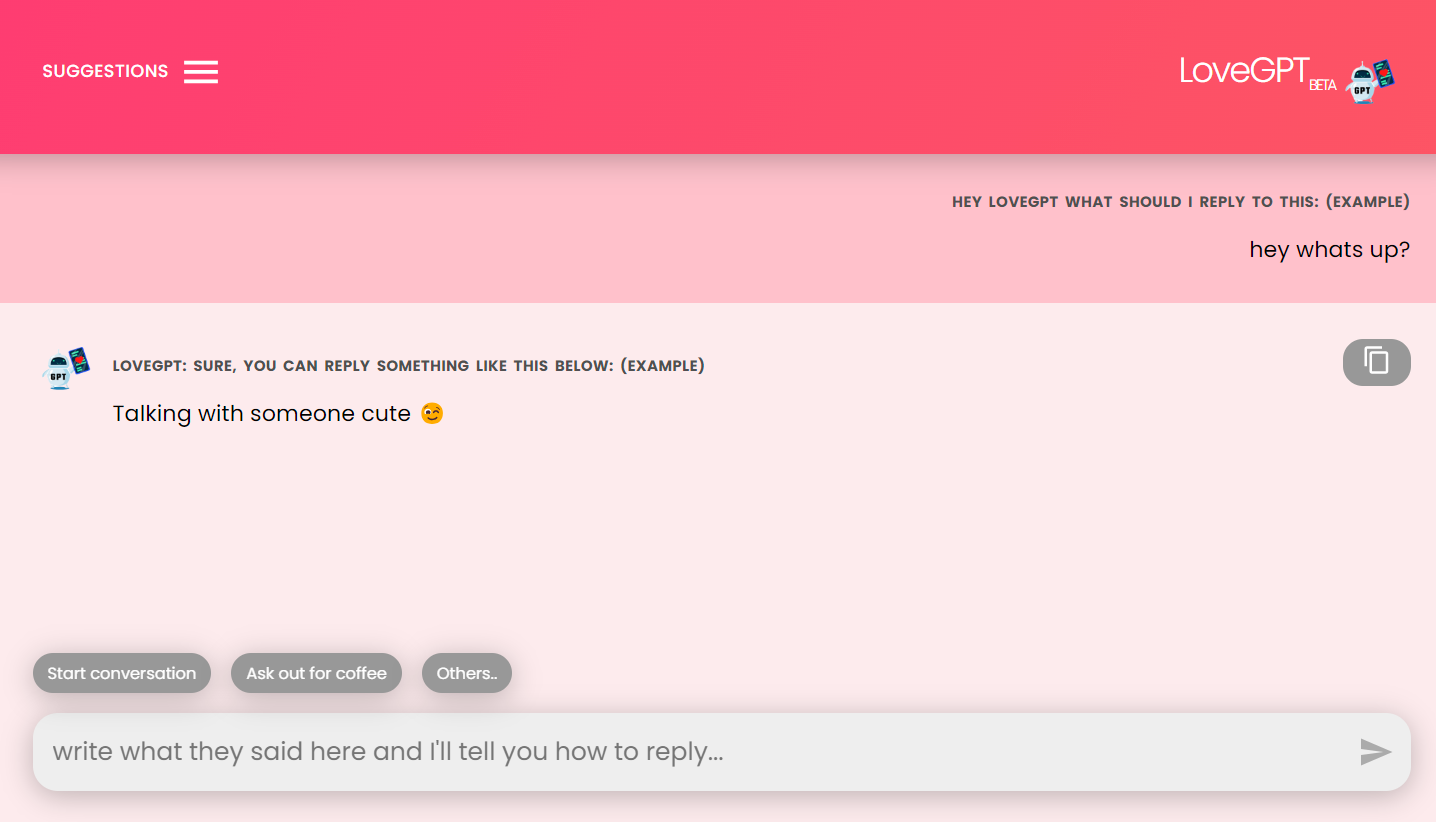
Task: Send the message with the paper-plane icon
Action: point(1376,752)
